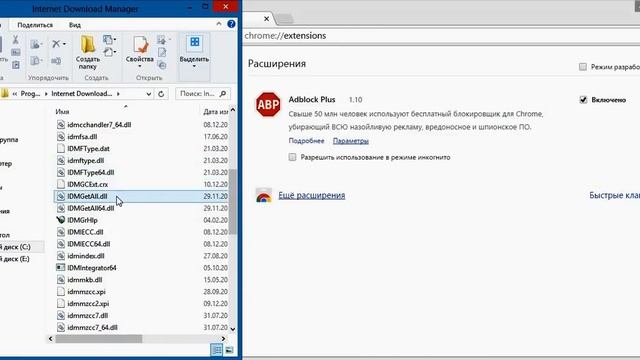Click the History icon in Open group

coord(162,65)
